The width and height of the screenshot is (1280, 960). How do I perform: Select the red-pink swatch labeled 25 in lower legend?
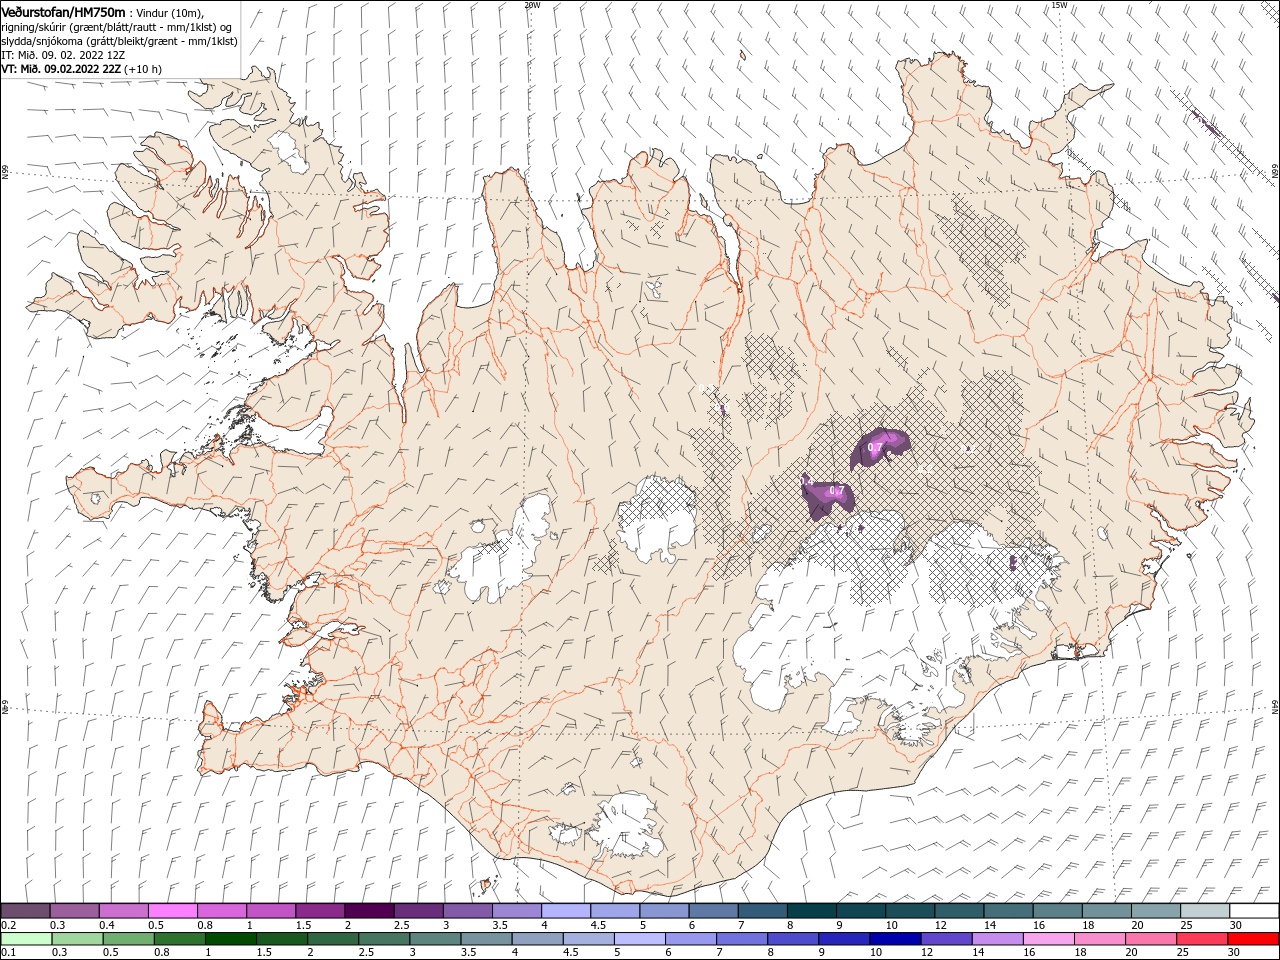point(1203,939)
